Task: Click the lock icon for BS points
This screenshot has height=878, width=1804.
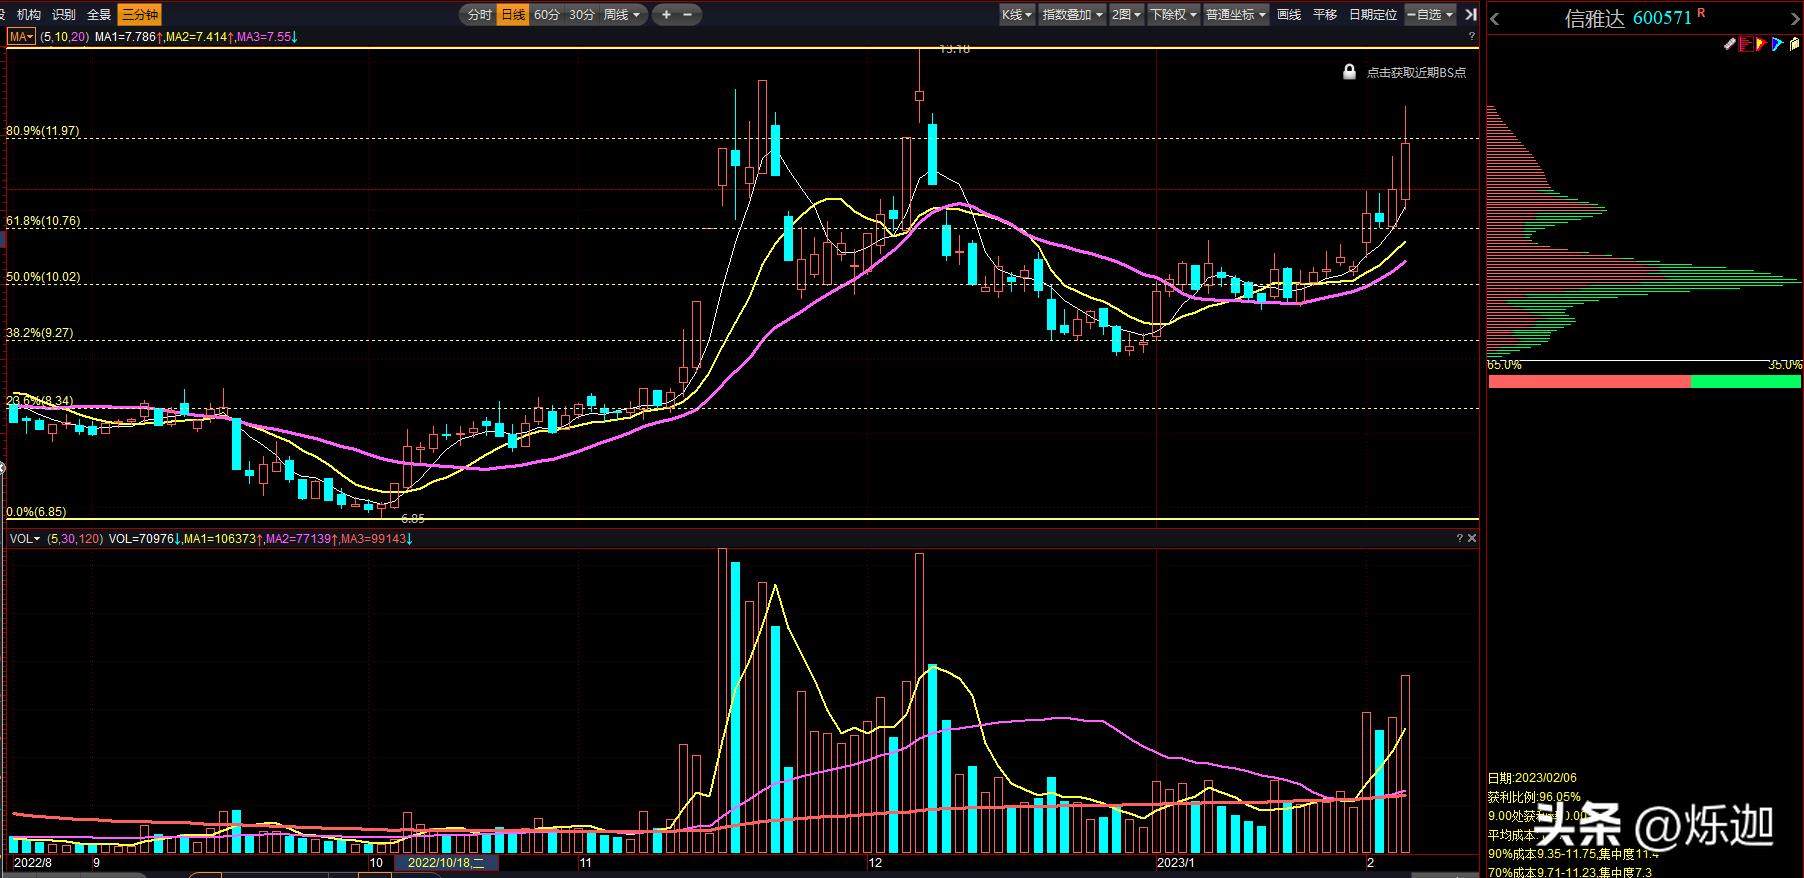Action: pos(1349,72)
